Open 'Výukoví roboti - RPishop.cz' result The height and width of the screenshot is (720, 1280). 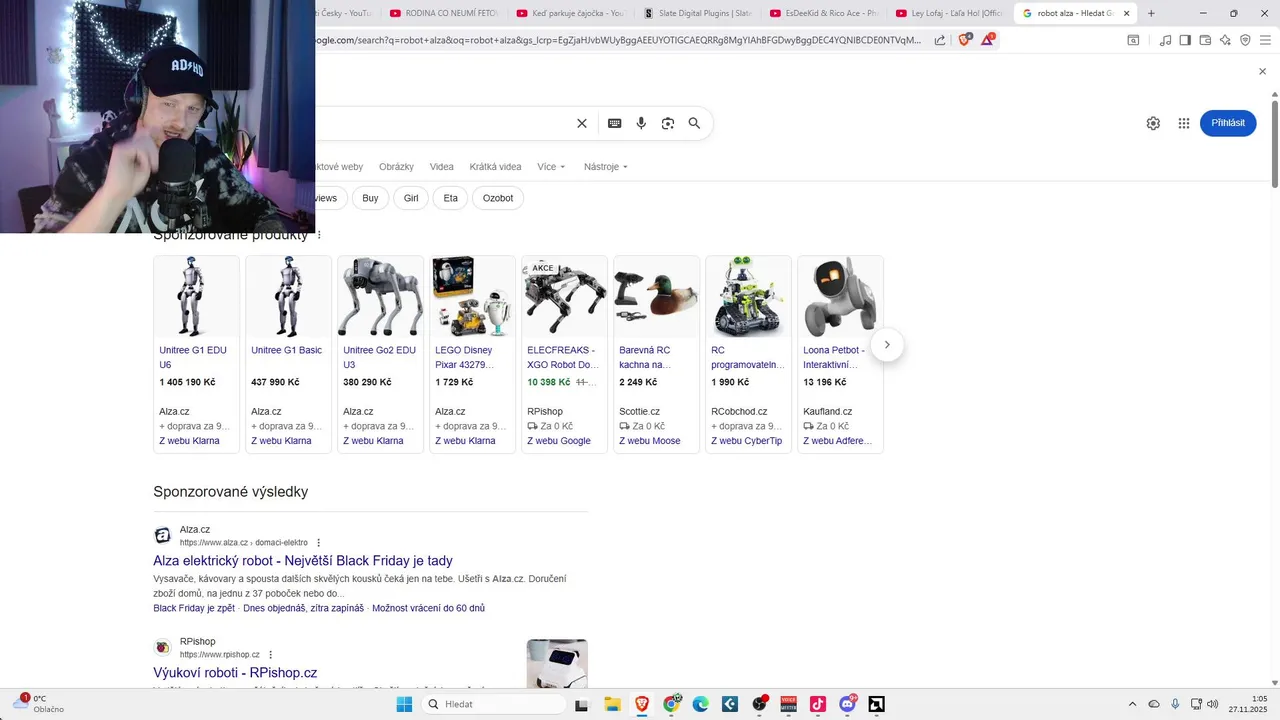tap(235, 673)
